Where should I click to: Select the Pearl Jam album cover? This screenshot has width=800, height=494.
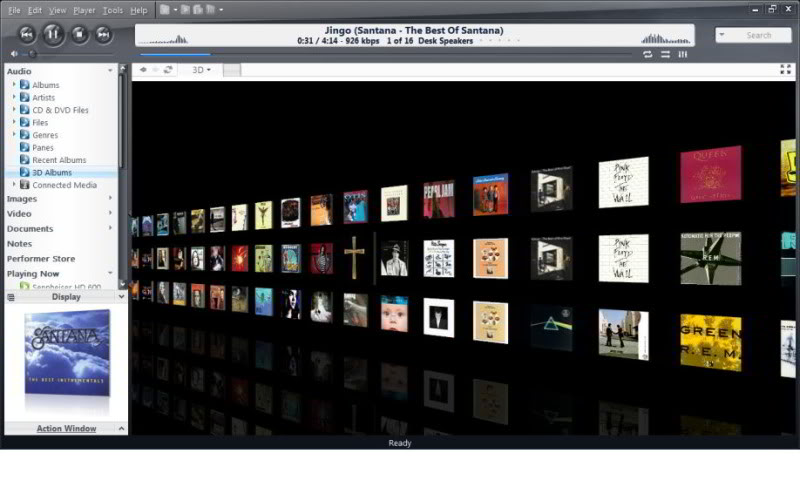coord(439,199)
